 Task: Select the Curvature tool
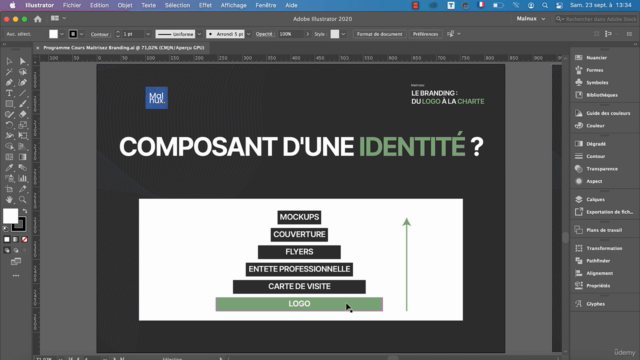[x=23, y=82]
